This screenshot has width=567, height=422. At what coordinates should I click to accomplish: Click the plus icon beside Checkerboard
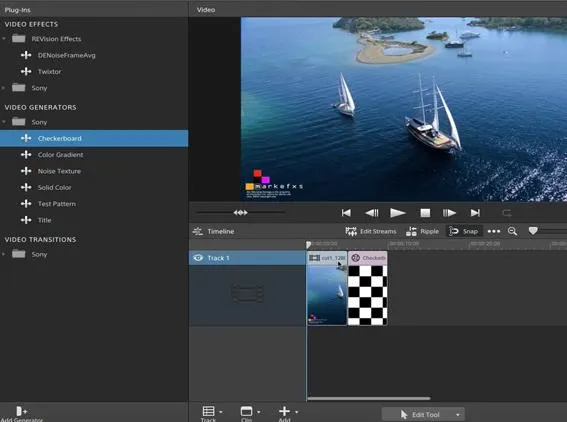(x=26, y=138)
